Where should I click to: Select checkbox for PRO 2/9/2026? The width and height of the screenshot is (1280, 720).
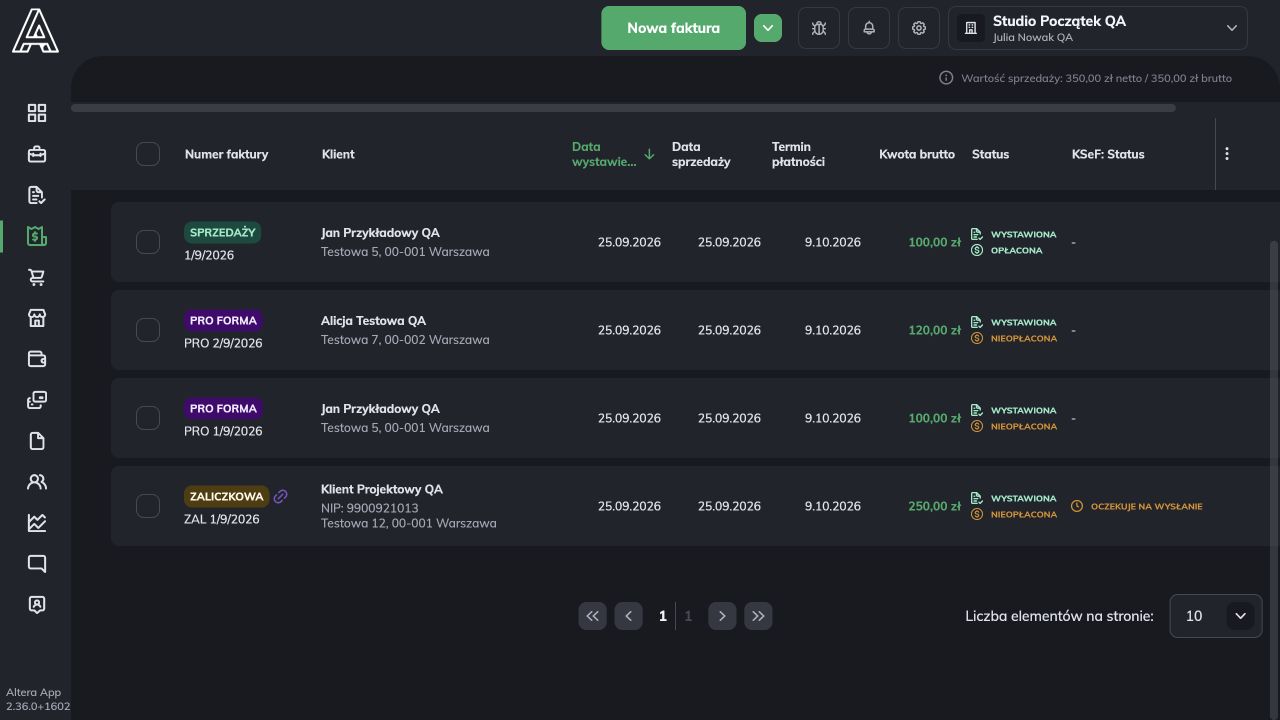(x=148, y=330)
